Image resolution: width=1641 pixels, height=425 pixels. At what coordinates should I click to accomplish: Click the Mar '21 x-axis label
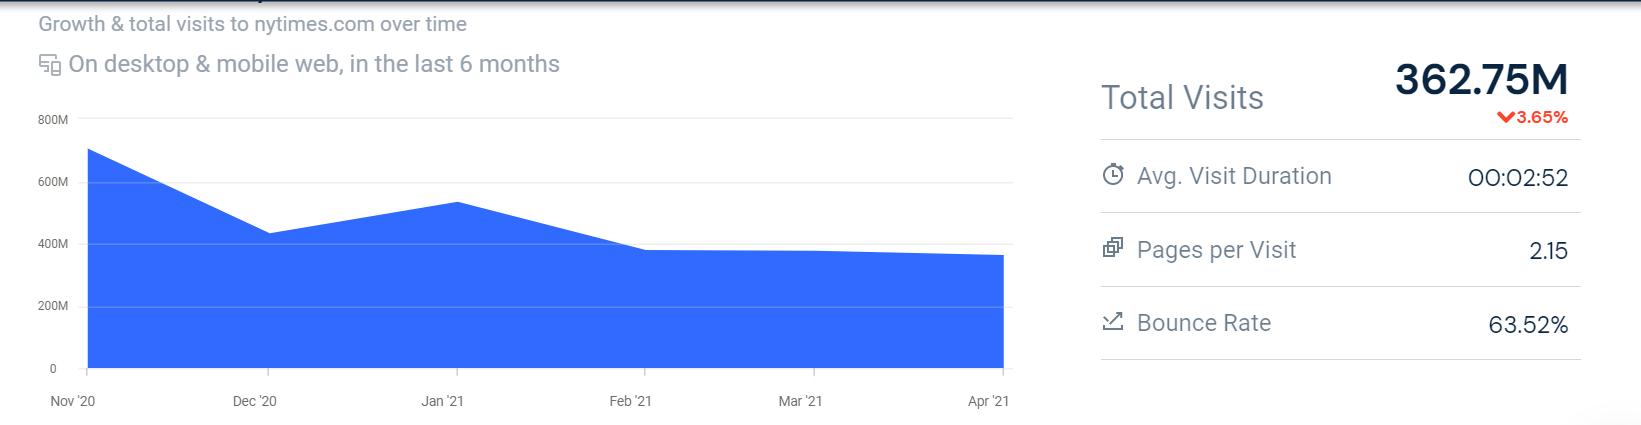click(800, 402)
